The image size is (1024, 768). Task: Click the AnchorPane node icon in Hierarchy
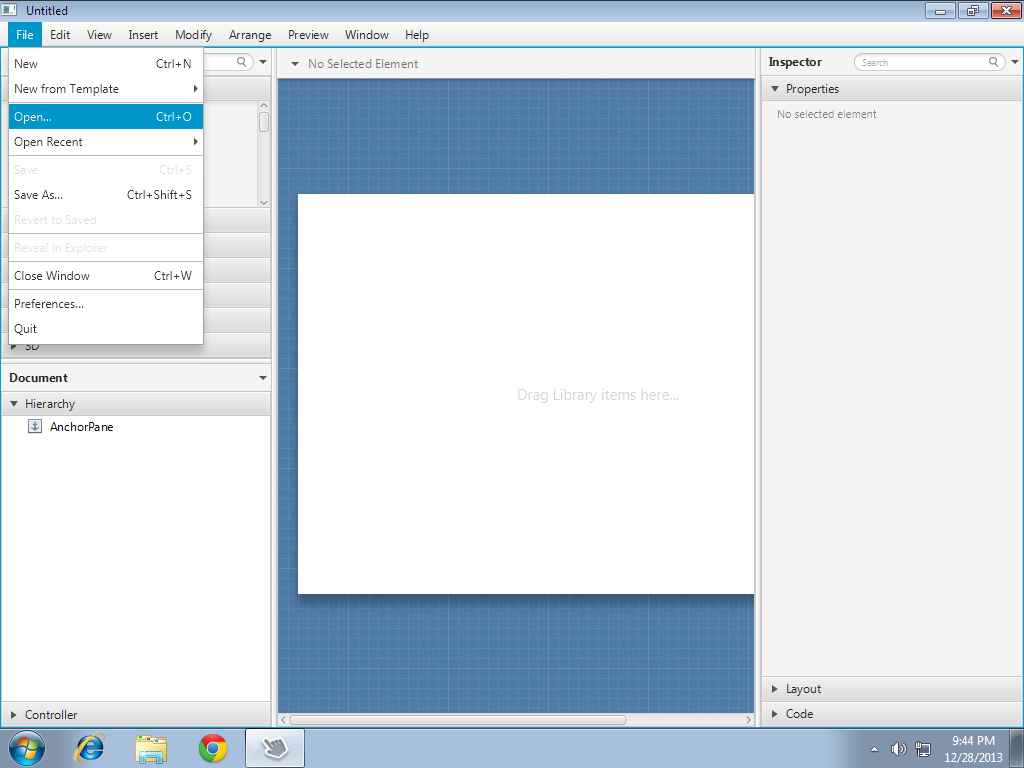pyautogui.click(x=36, y=427)
